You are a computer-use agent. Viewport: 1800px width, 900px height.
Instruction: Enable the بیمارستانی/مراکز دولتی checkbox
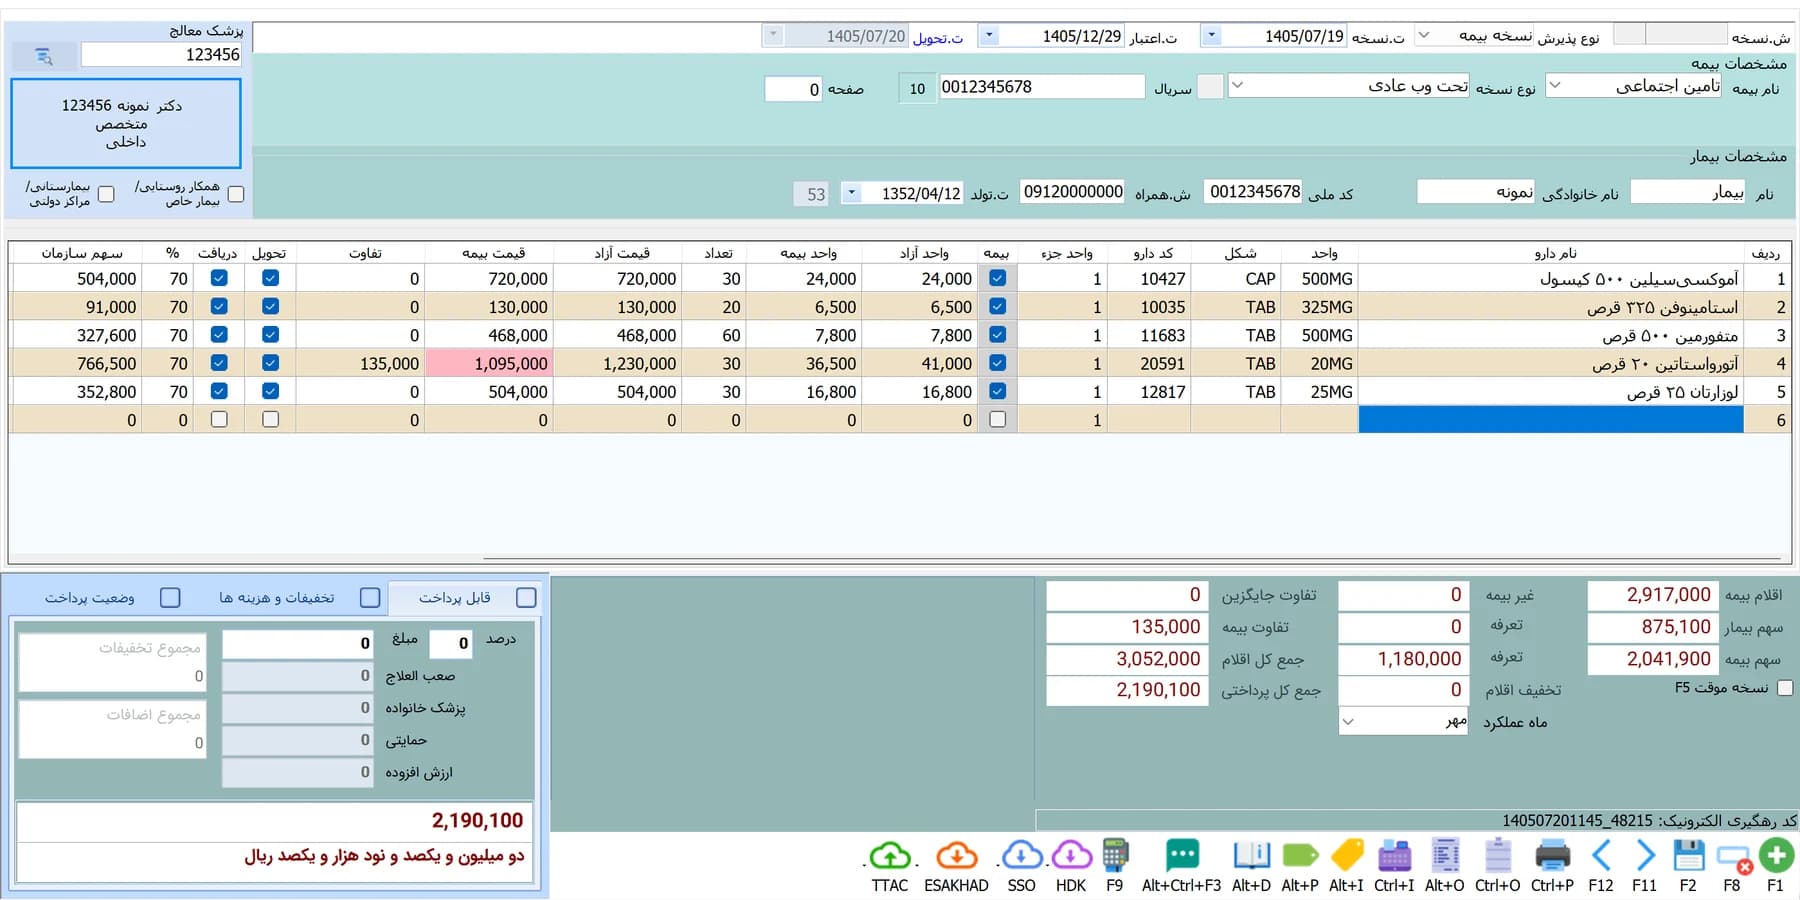tap(106, 194)
